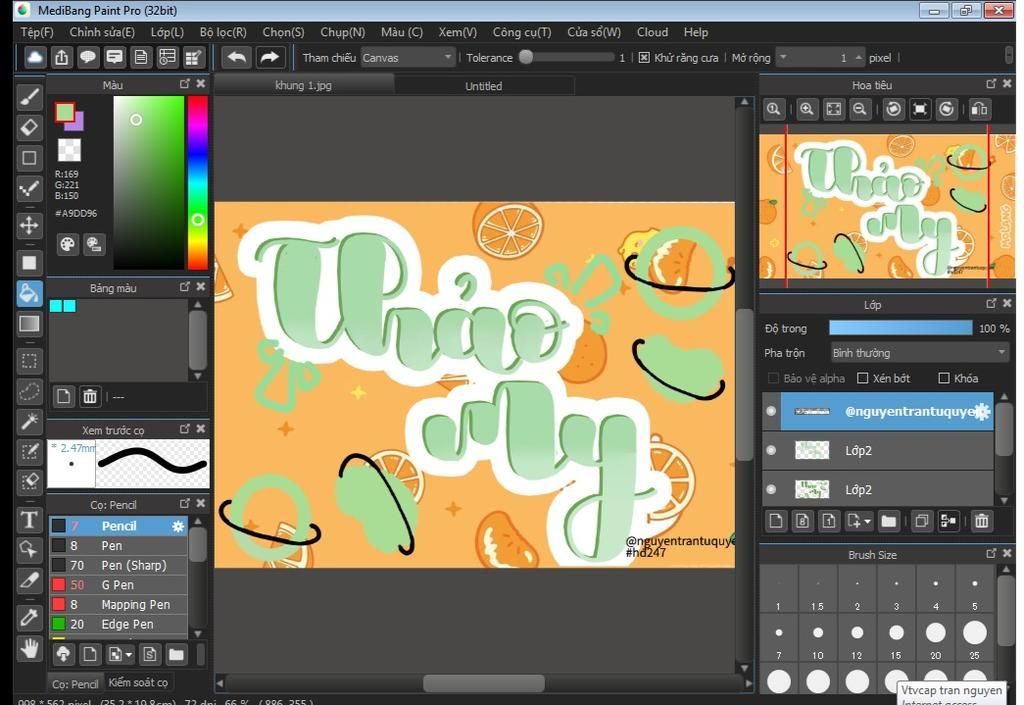Select the Pen (Sharp) brush
The width and height of the screenshot is (1024, 705).
[118, 565]
